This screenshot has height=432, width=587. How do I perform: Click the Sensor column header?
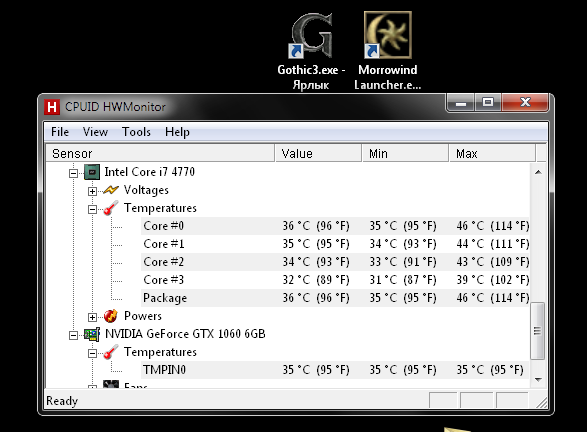[160, 153]
